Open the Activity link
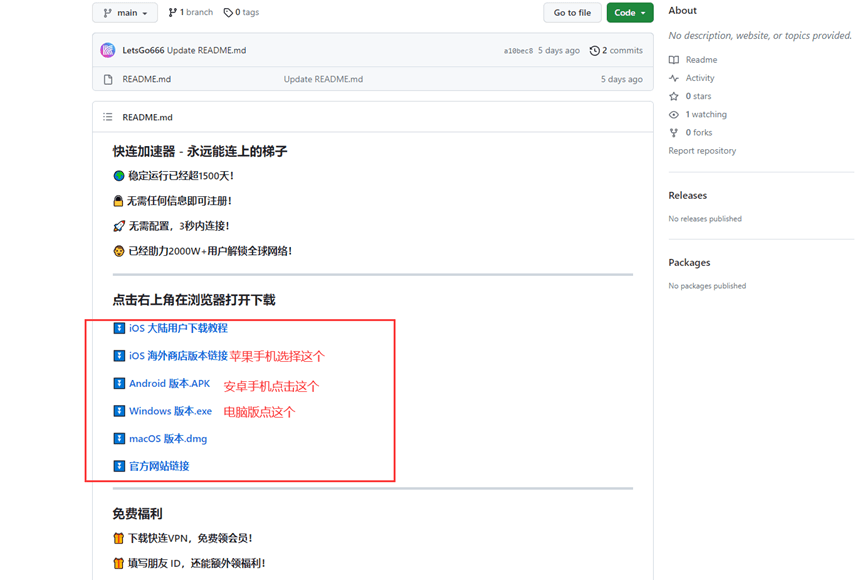This screenshot has height=580, width=865. coord(700,78)
